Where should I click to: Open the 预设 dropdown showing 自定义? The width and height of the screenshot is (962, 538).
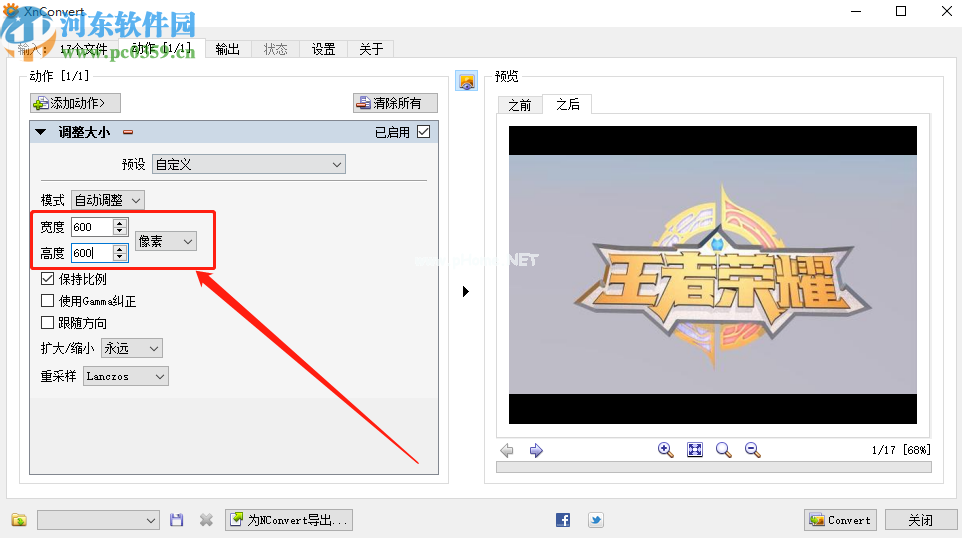(x=248, y=164)
